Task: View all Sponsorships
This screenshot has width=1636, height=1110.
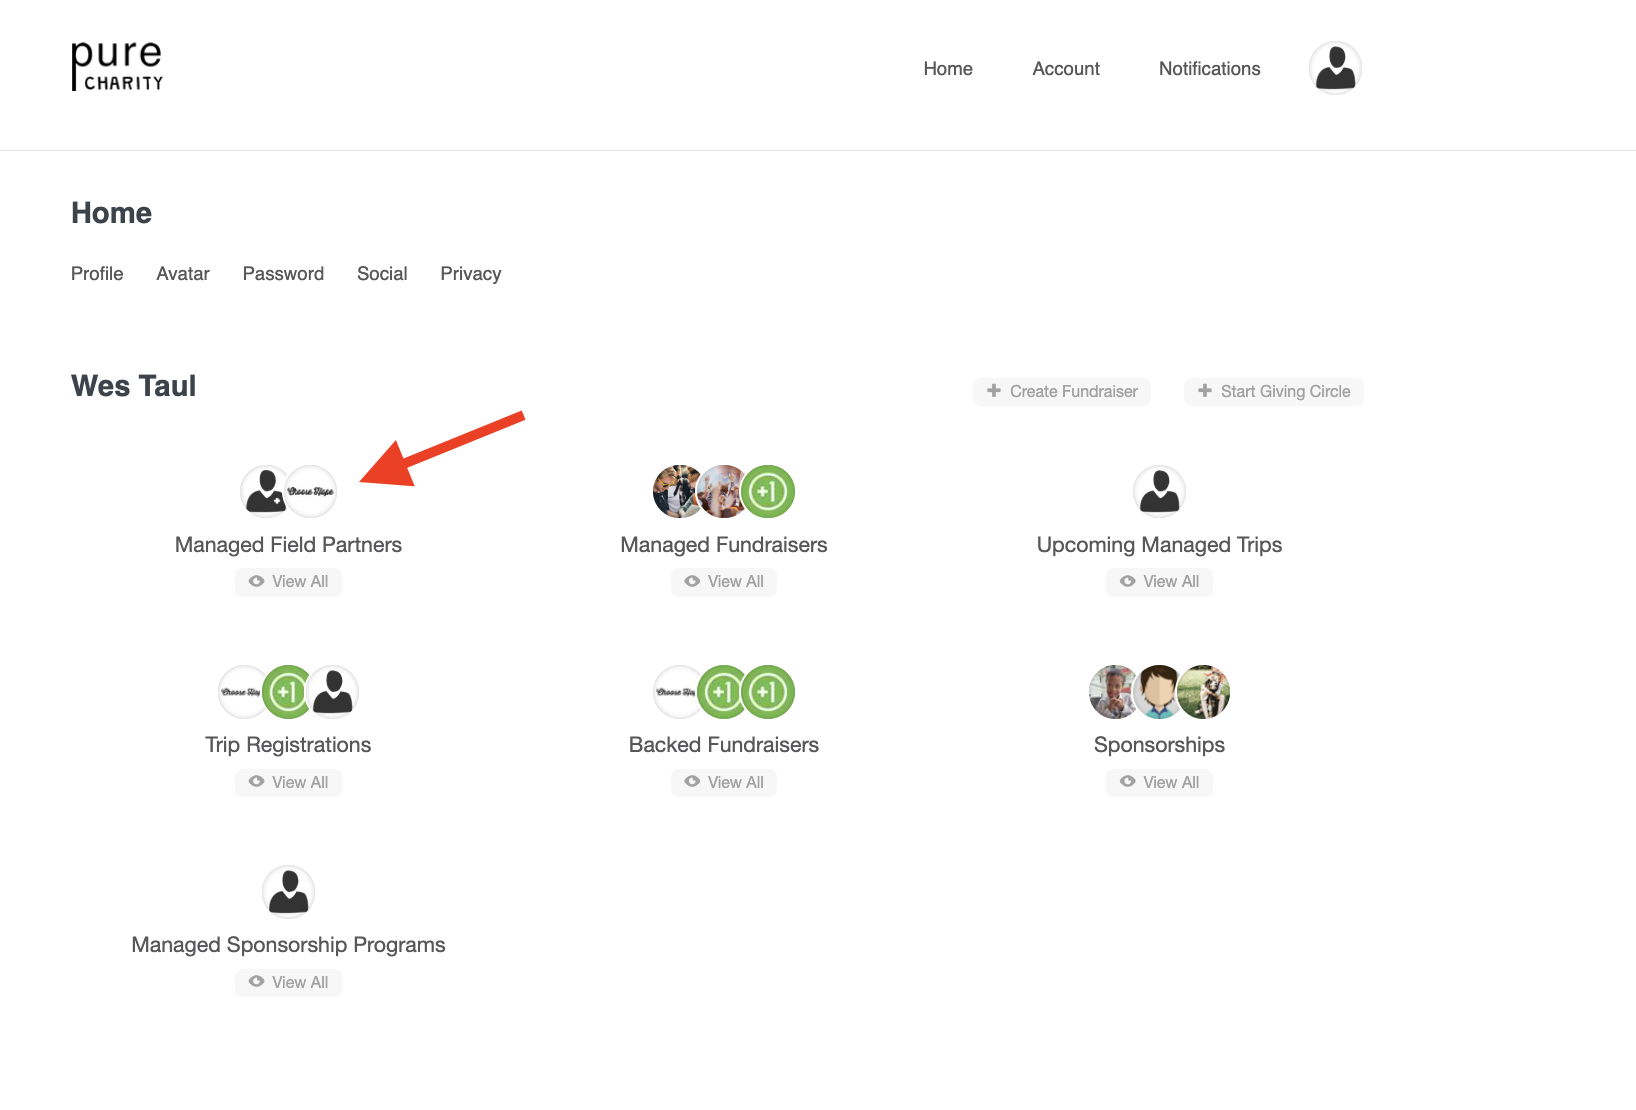Action: [x=1159, y=782]
